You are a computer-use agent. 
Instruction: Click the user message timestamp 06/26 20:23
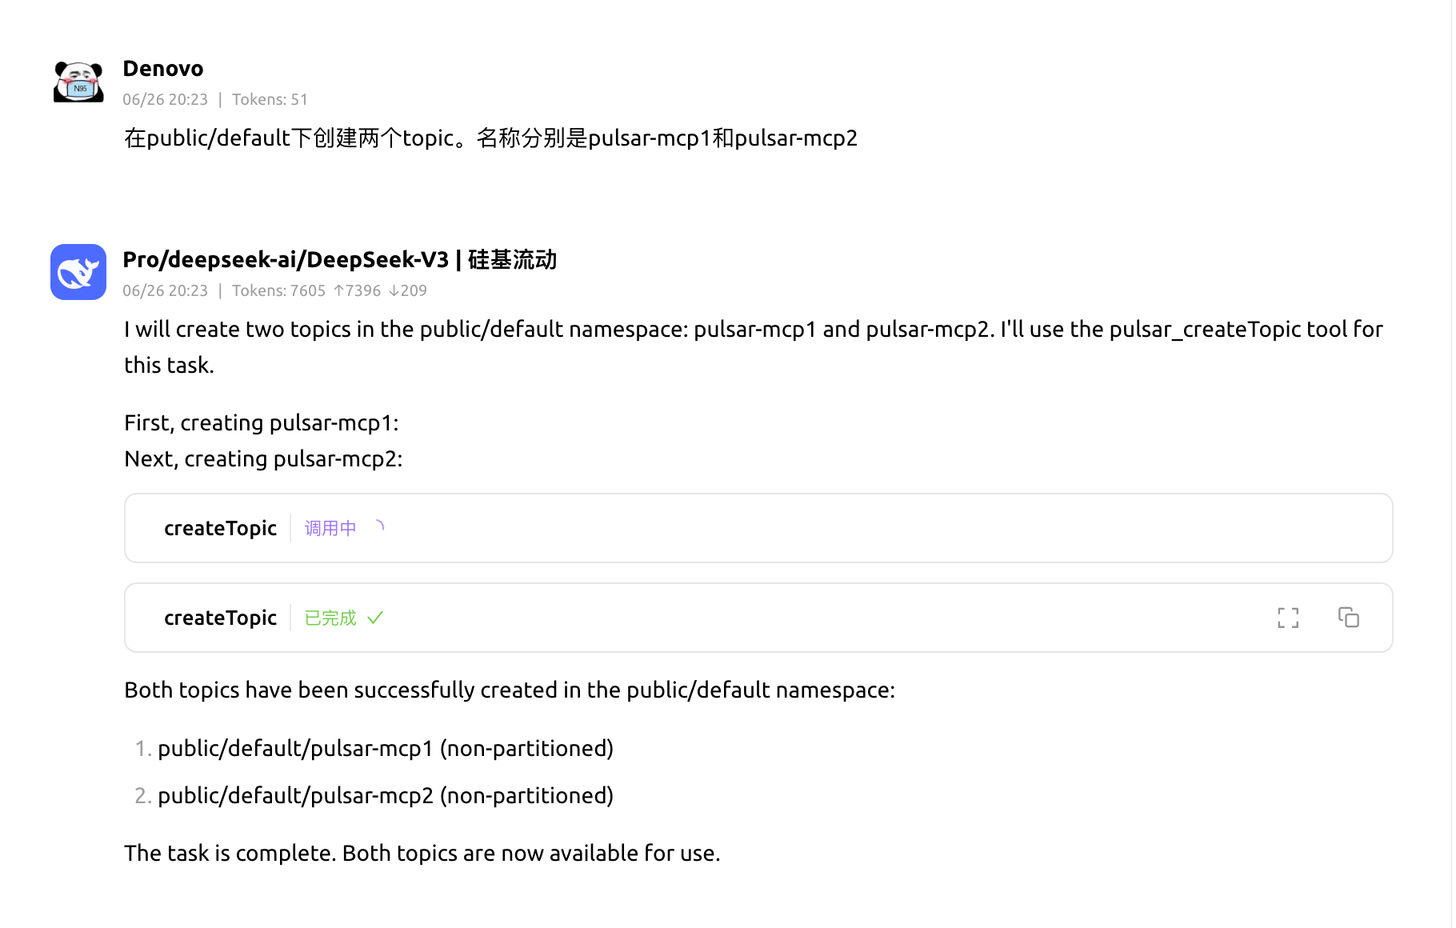click(x=165, y=99)
